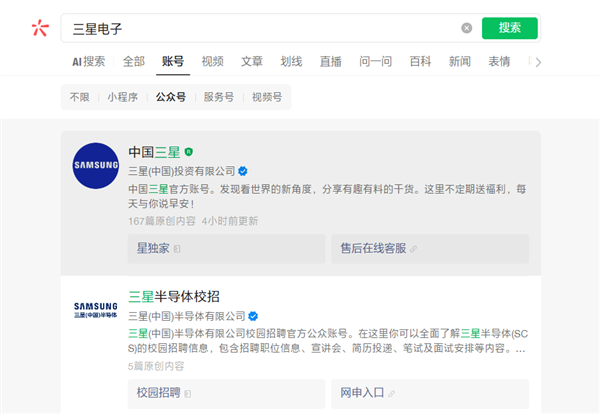Click the small icon beside 星独家

(x=177, y=249)
